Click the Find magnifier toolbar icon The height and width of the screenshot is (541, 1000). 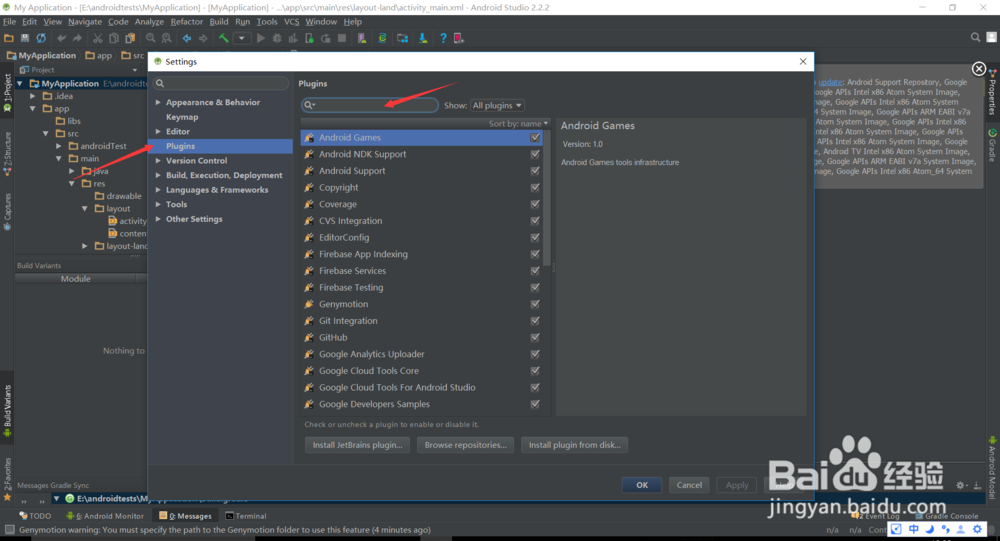151,38
